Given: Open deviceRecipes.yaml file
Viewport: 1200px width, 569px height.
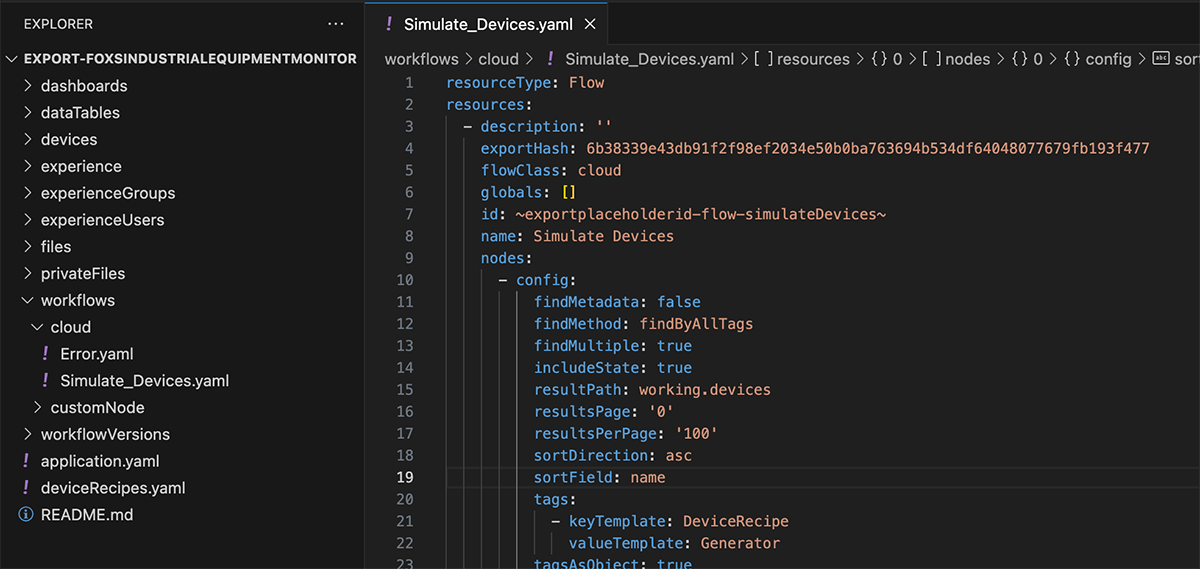Looking at the screenshot, I should pos(113,488).
